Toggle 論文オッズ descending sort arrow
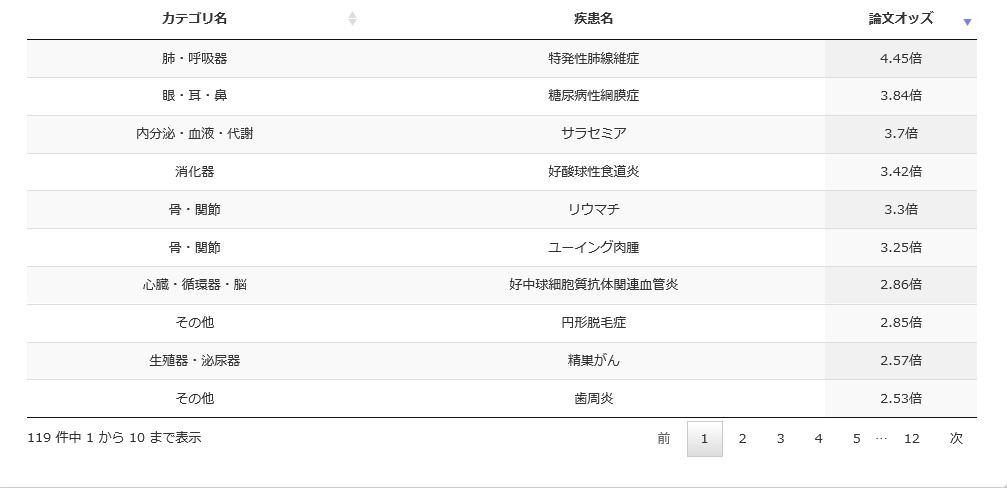Viewport: 1007px width, 488px height. coord(967,22)
